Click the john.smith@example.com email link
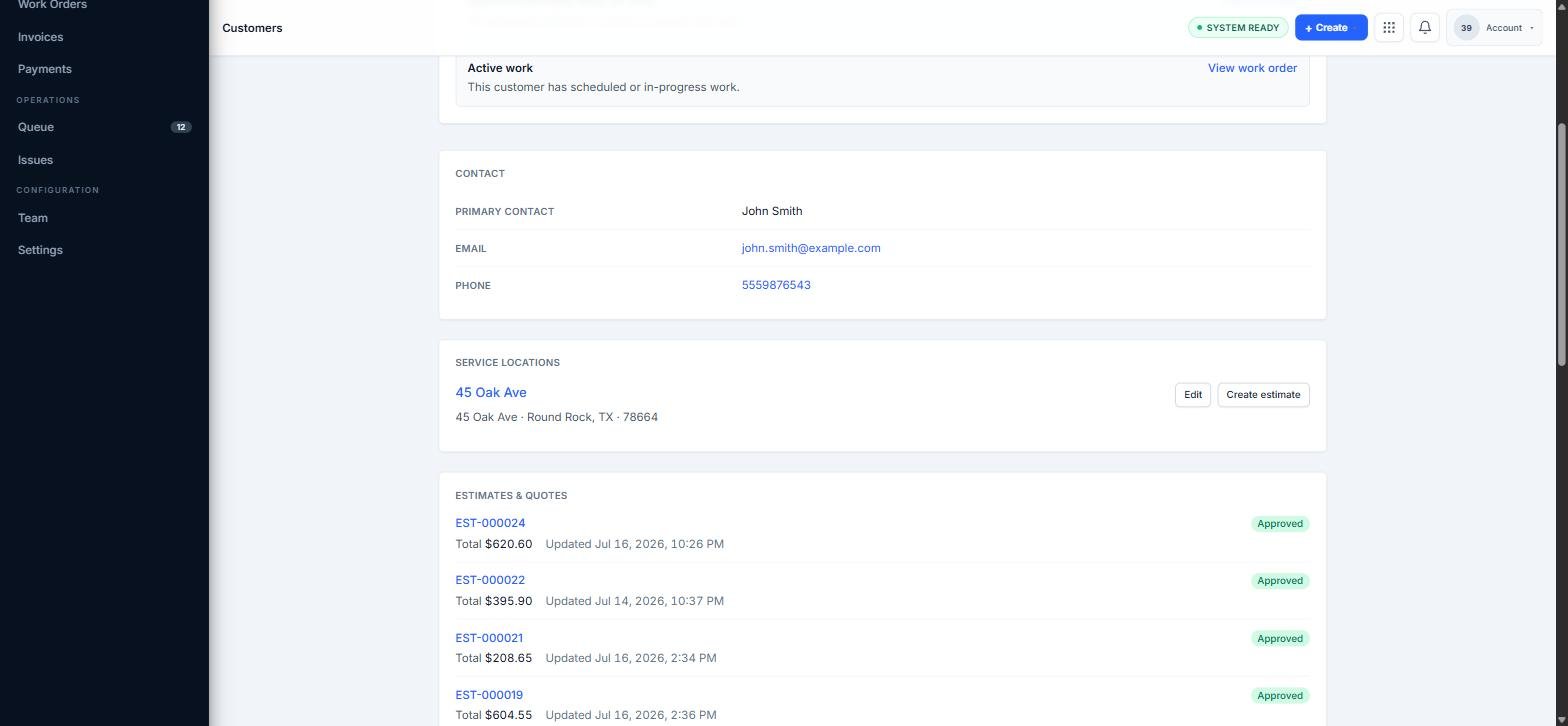The image size is (1568, 726). pos(811,248)
